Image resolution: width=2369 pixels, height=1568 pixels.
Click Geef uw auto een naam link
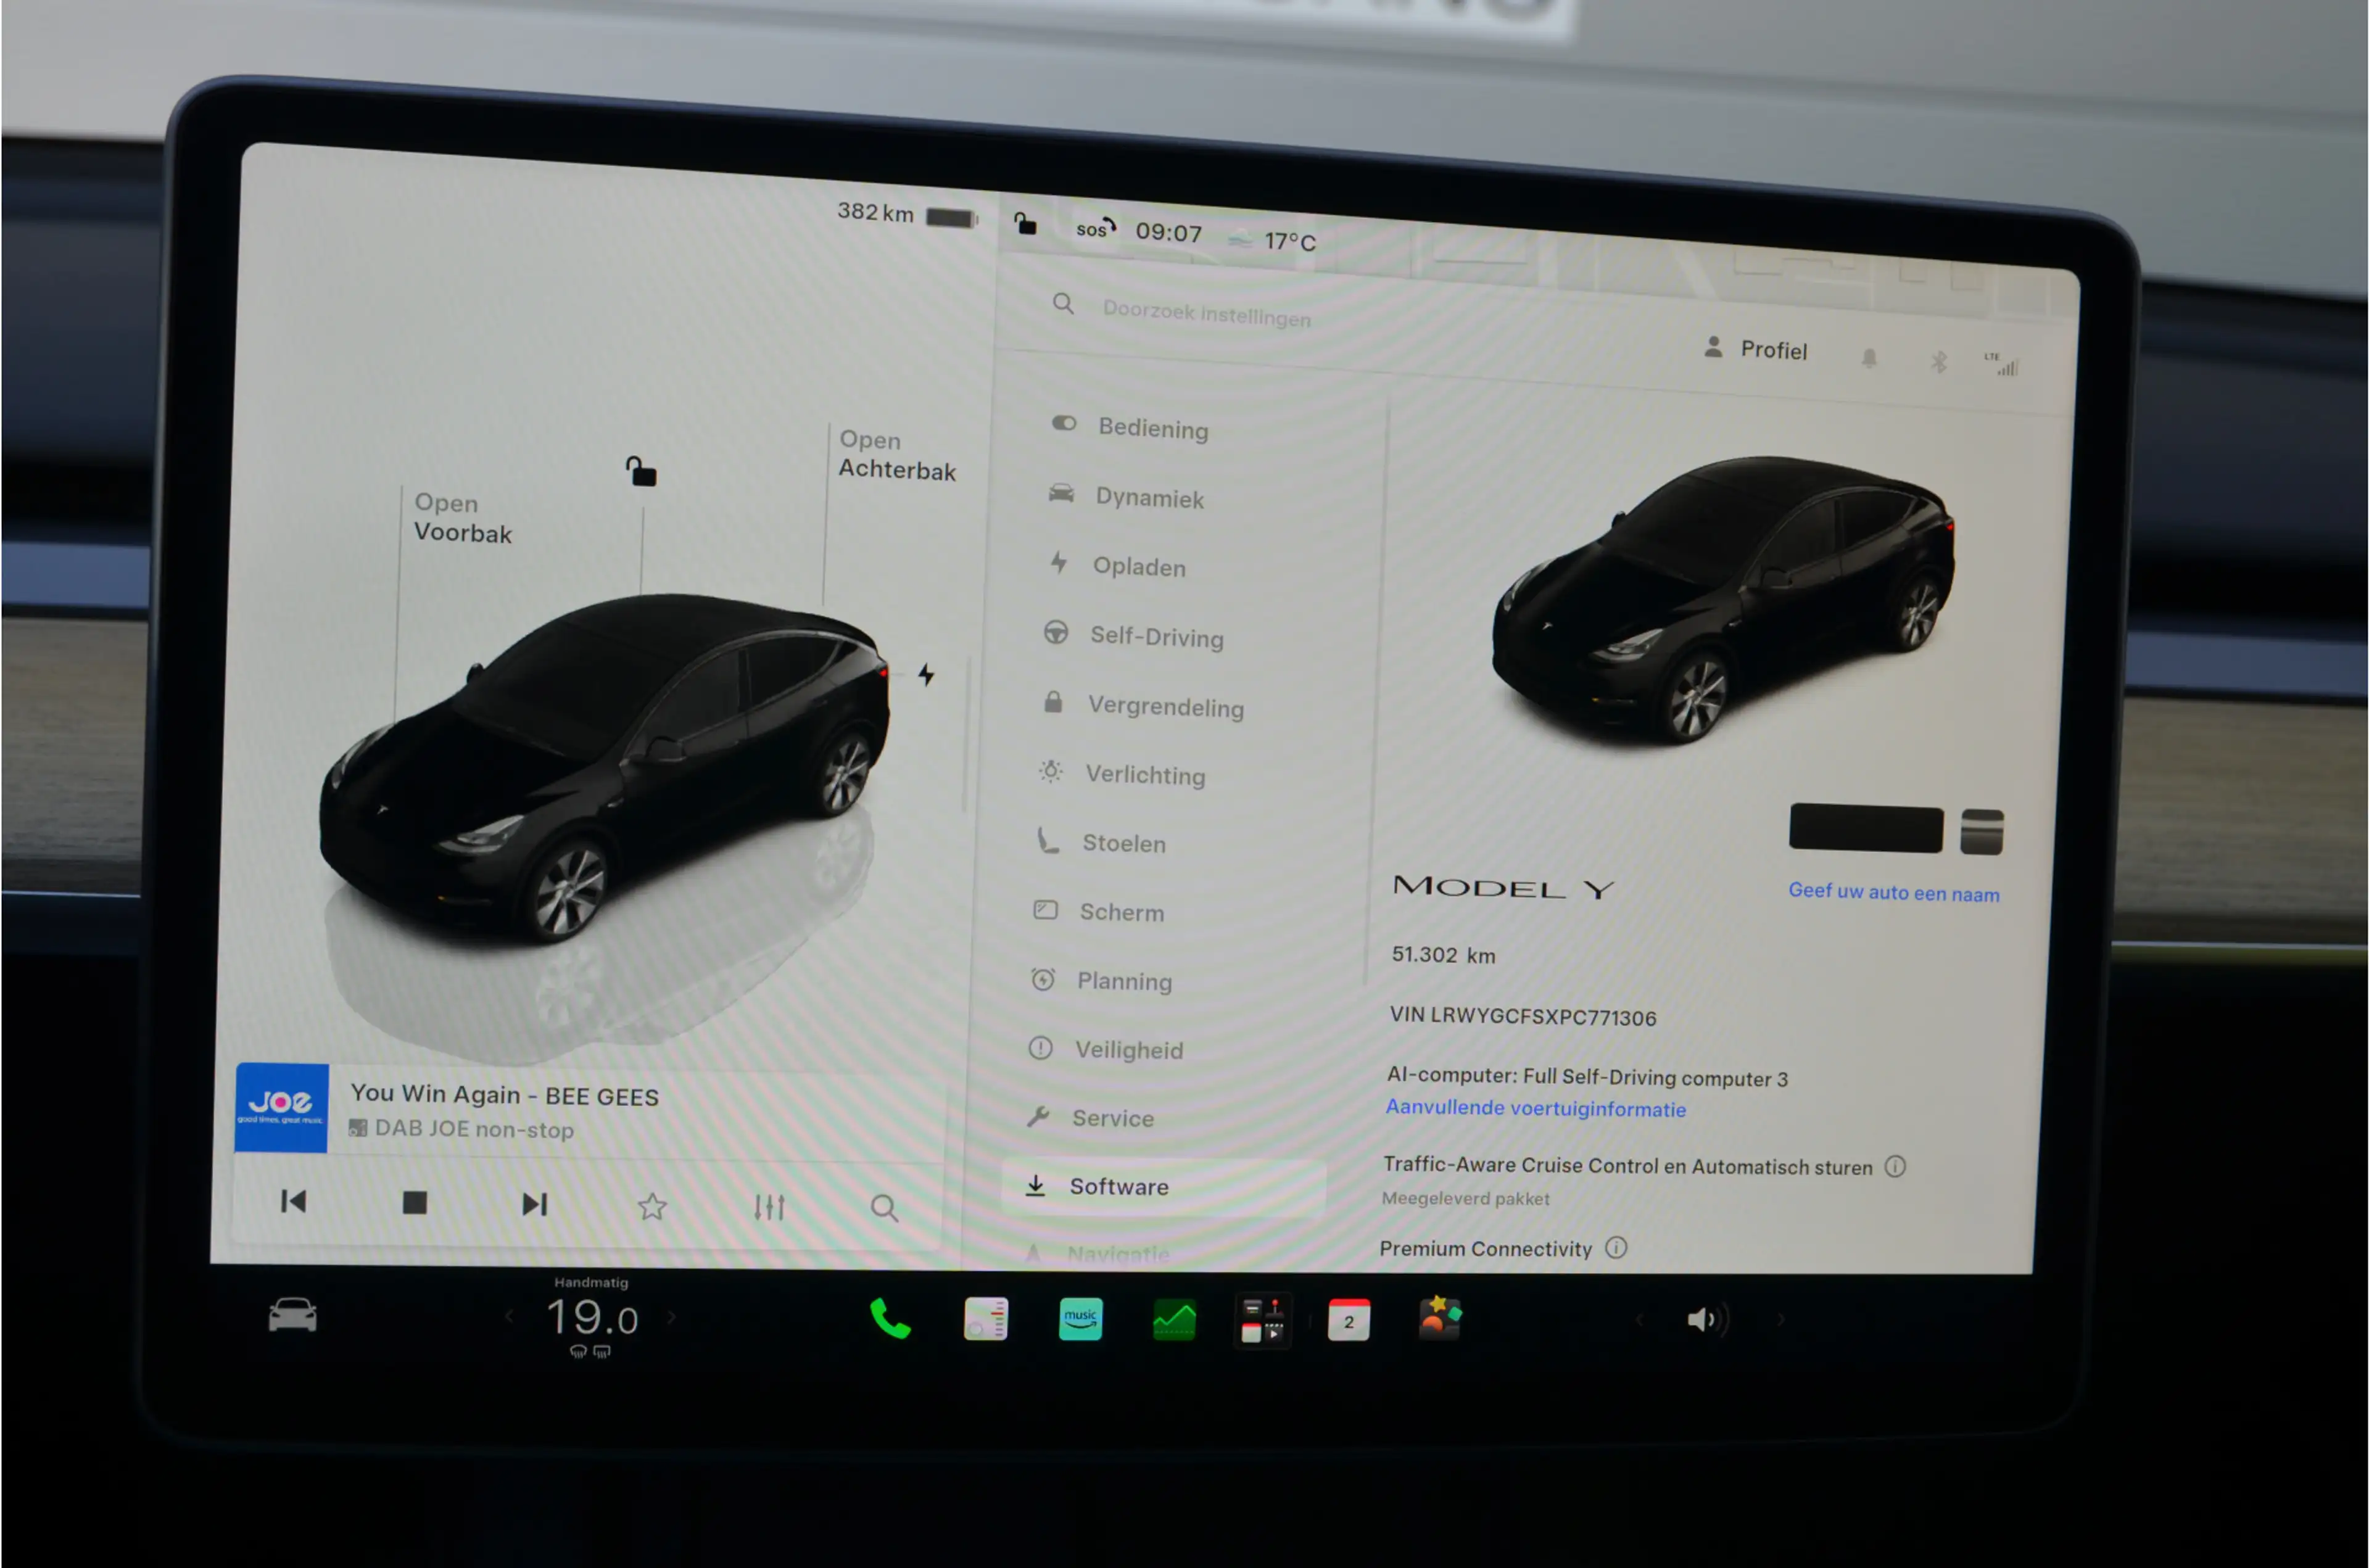1894,892
